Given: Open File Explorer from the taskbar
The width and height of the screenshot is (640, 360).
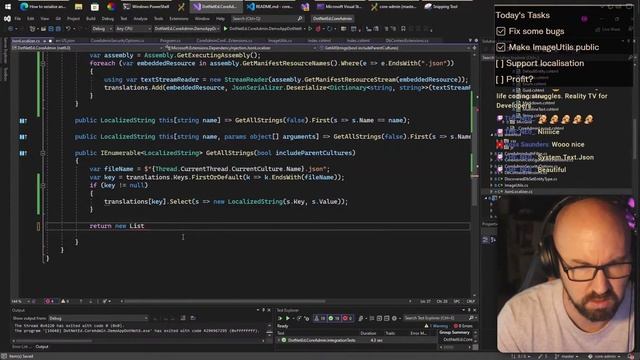Looking at the screenshot, I should pos(78,7).
